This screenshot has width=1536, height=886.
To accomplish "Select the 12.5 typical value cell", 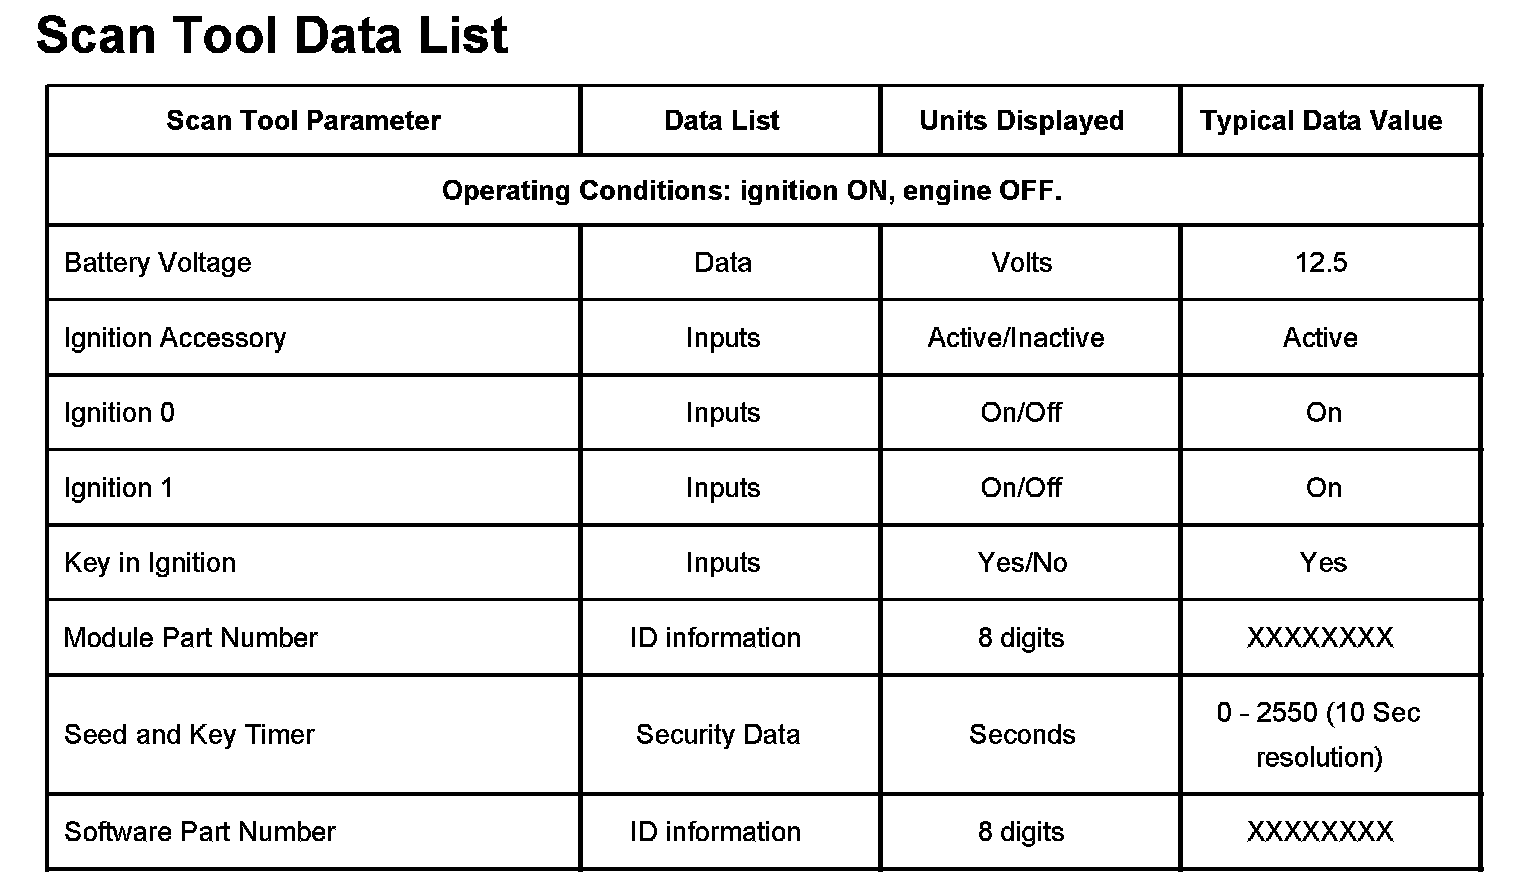I will point(1320,263).
